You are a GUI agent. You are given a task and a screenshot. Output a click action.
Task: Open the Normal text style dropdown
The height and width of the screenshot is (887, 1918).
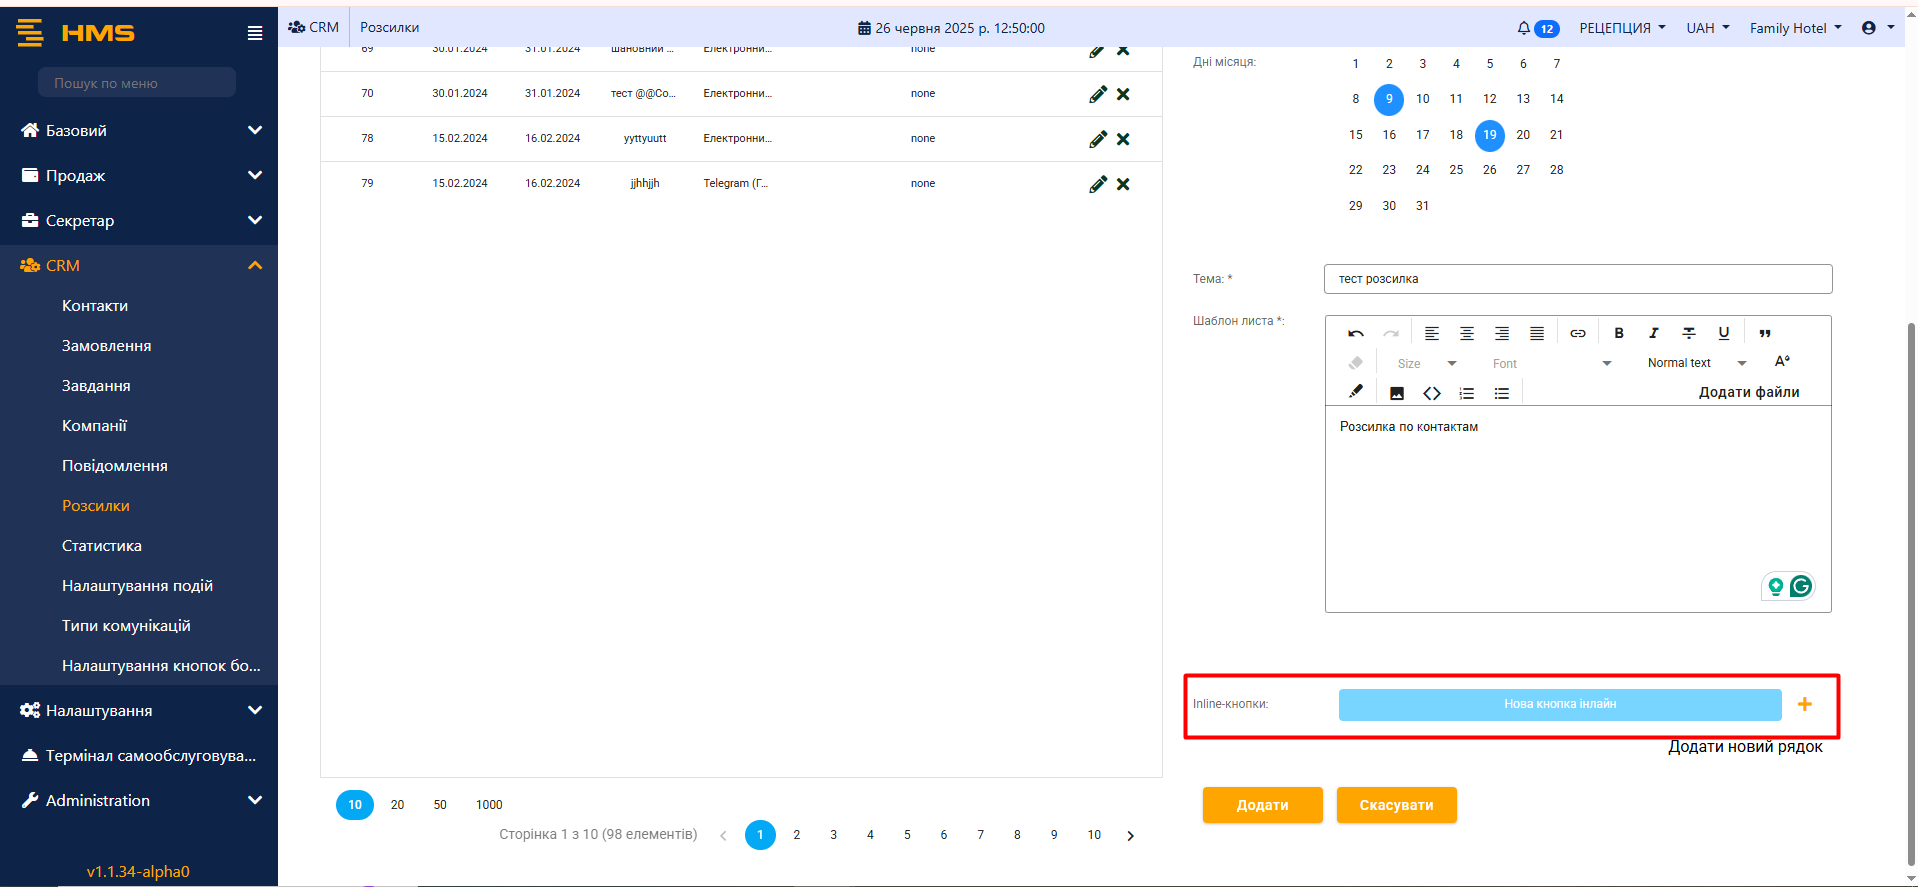point(1696,363)
